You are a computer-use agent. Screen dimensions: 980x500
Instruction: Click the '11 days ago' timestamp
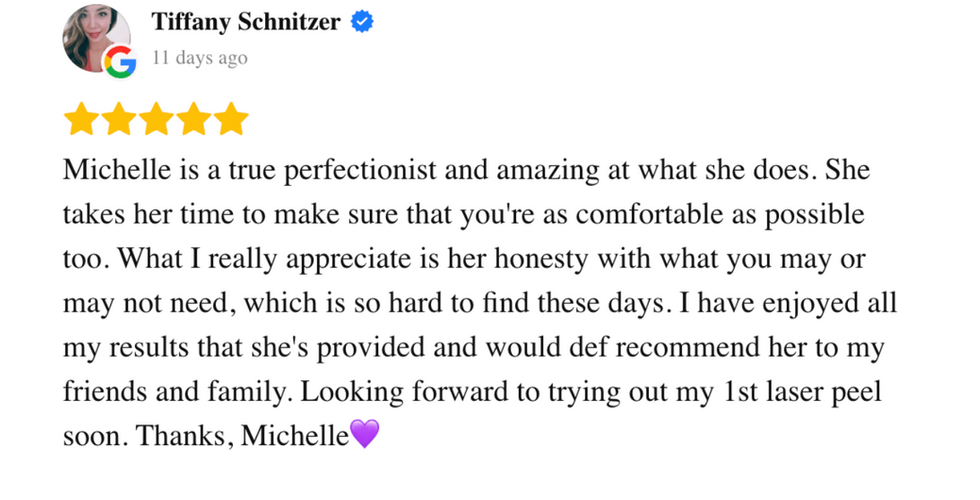(199, 58)
